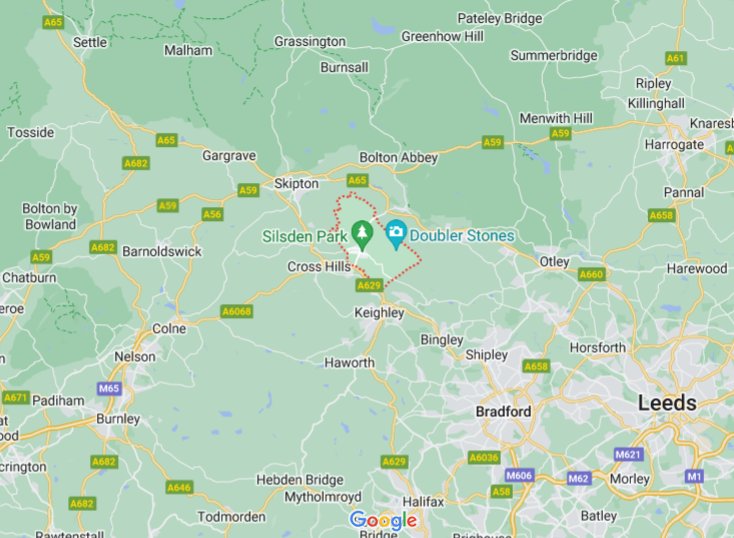Click the A6068 road shield

237,311
